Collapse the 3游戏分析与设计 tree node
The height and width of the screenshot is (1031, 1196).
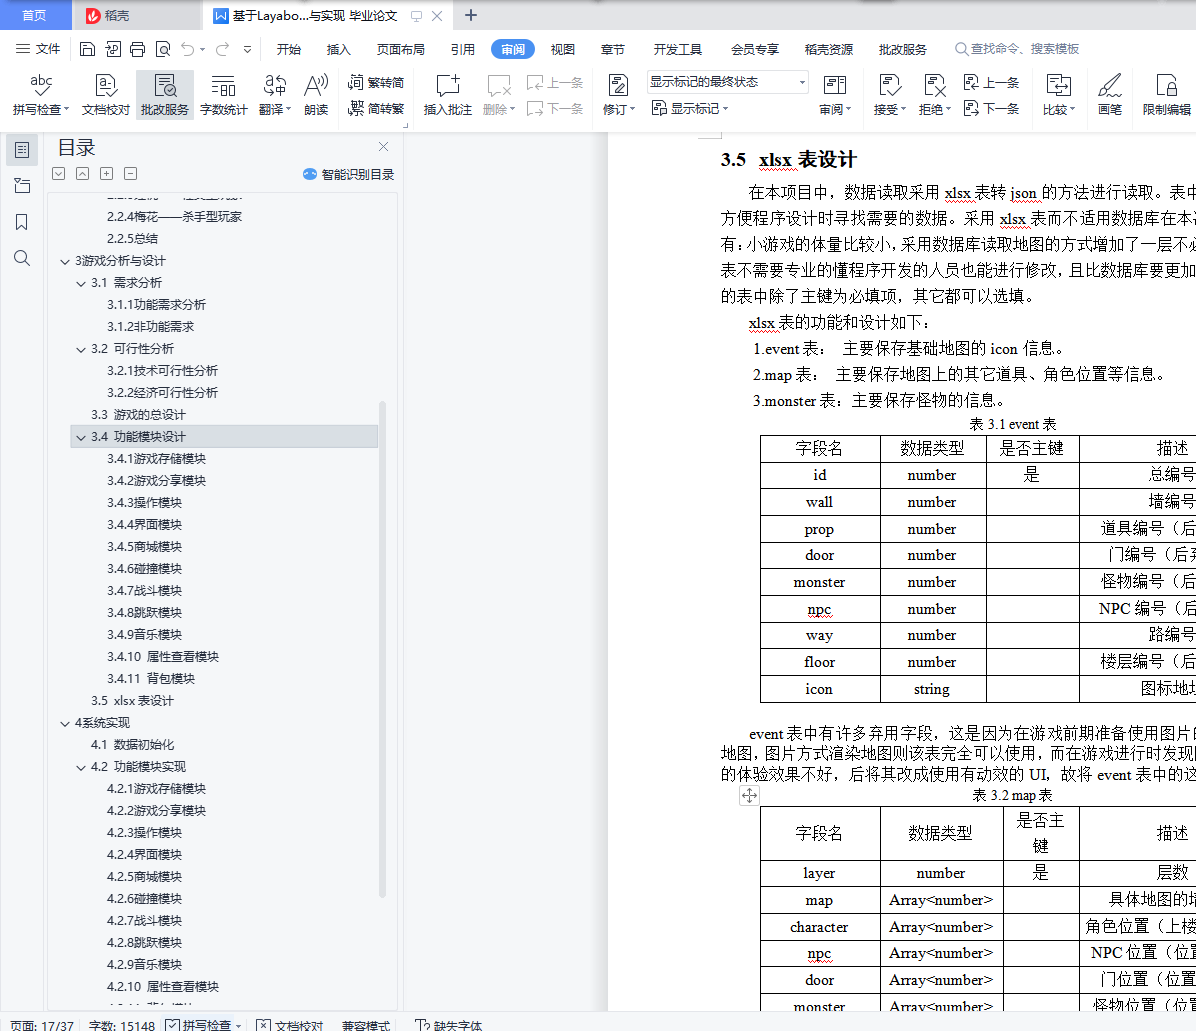pos(65,261)
